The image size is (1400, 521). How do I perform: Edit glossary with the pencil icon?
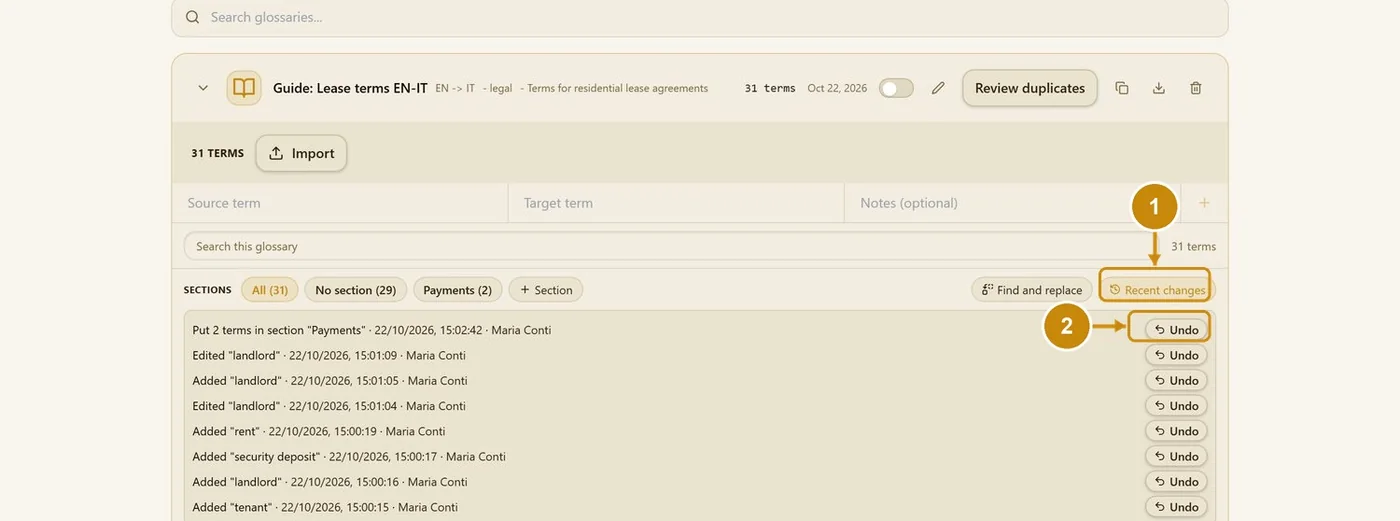[x=938, y=88]
